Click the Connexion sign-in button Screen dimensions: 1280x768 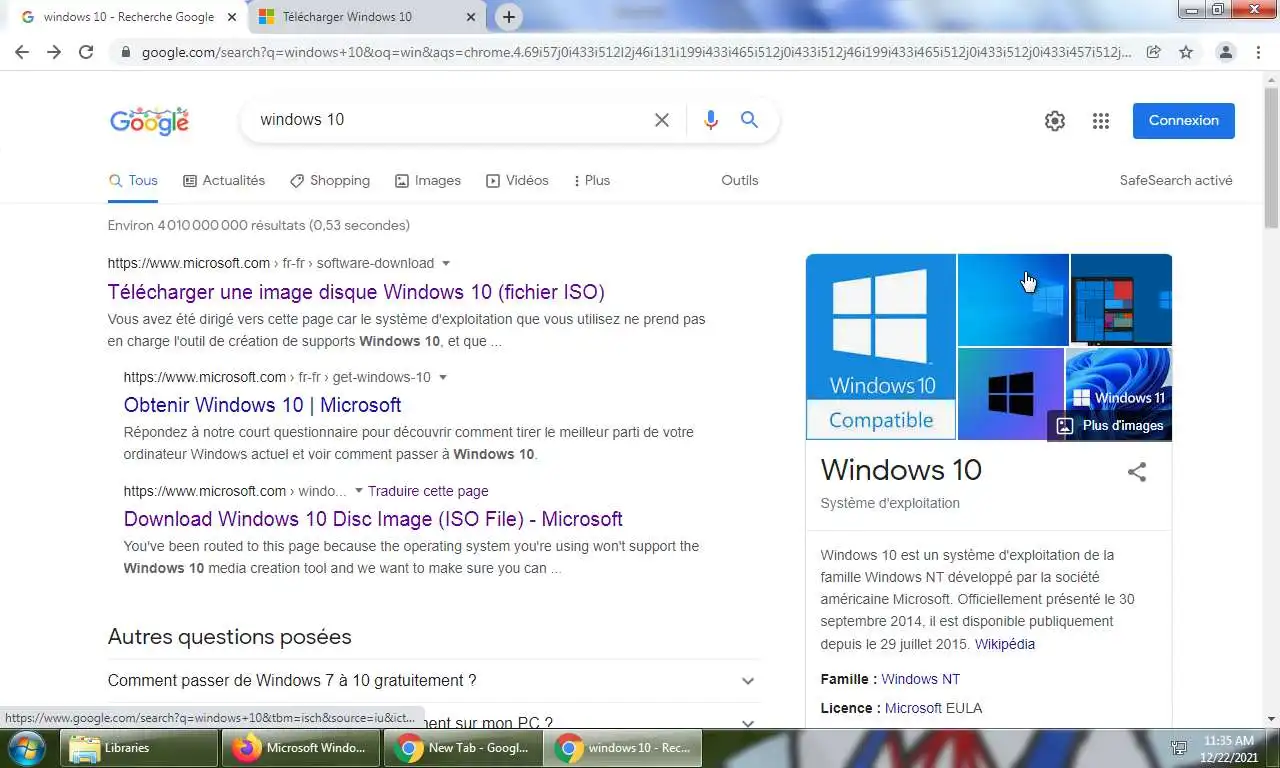point(1184,121)
